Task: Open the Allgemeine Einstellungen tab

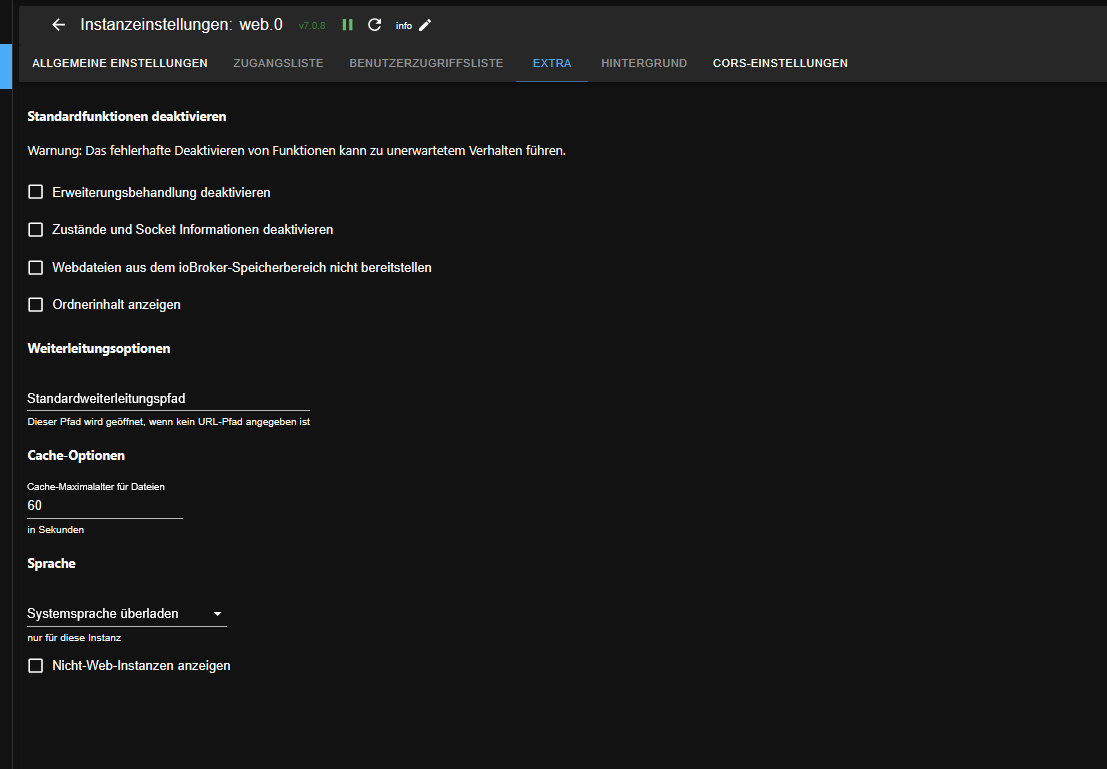Action: coord(120,63)
